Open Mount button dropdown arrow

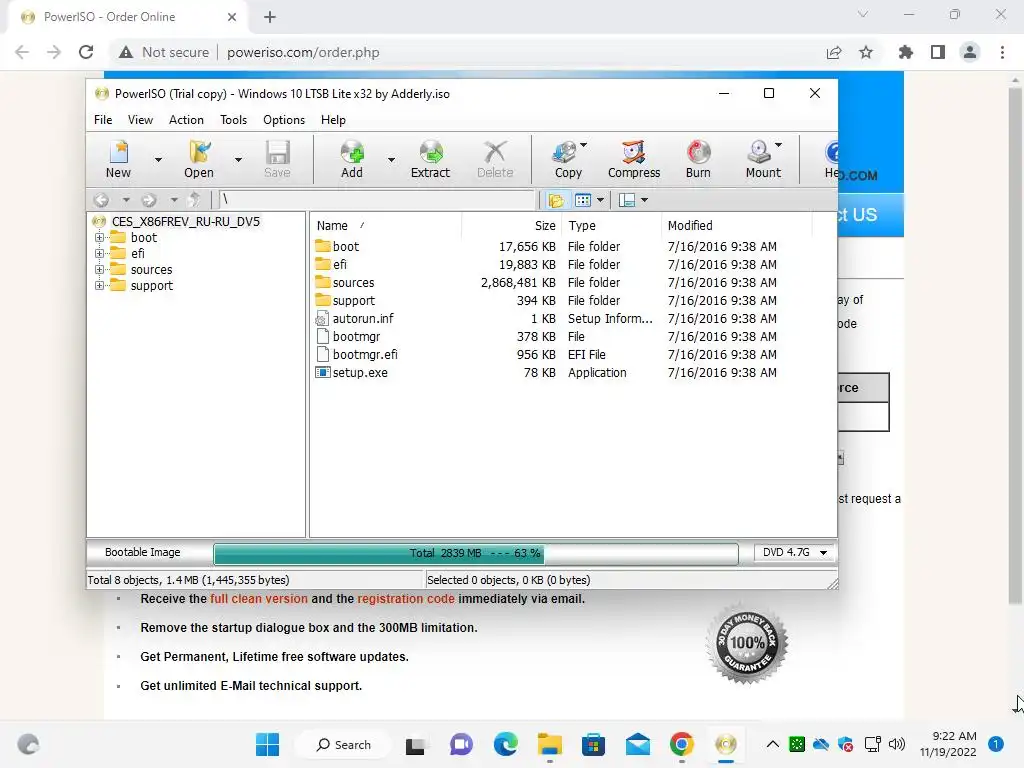pos(778,145)
